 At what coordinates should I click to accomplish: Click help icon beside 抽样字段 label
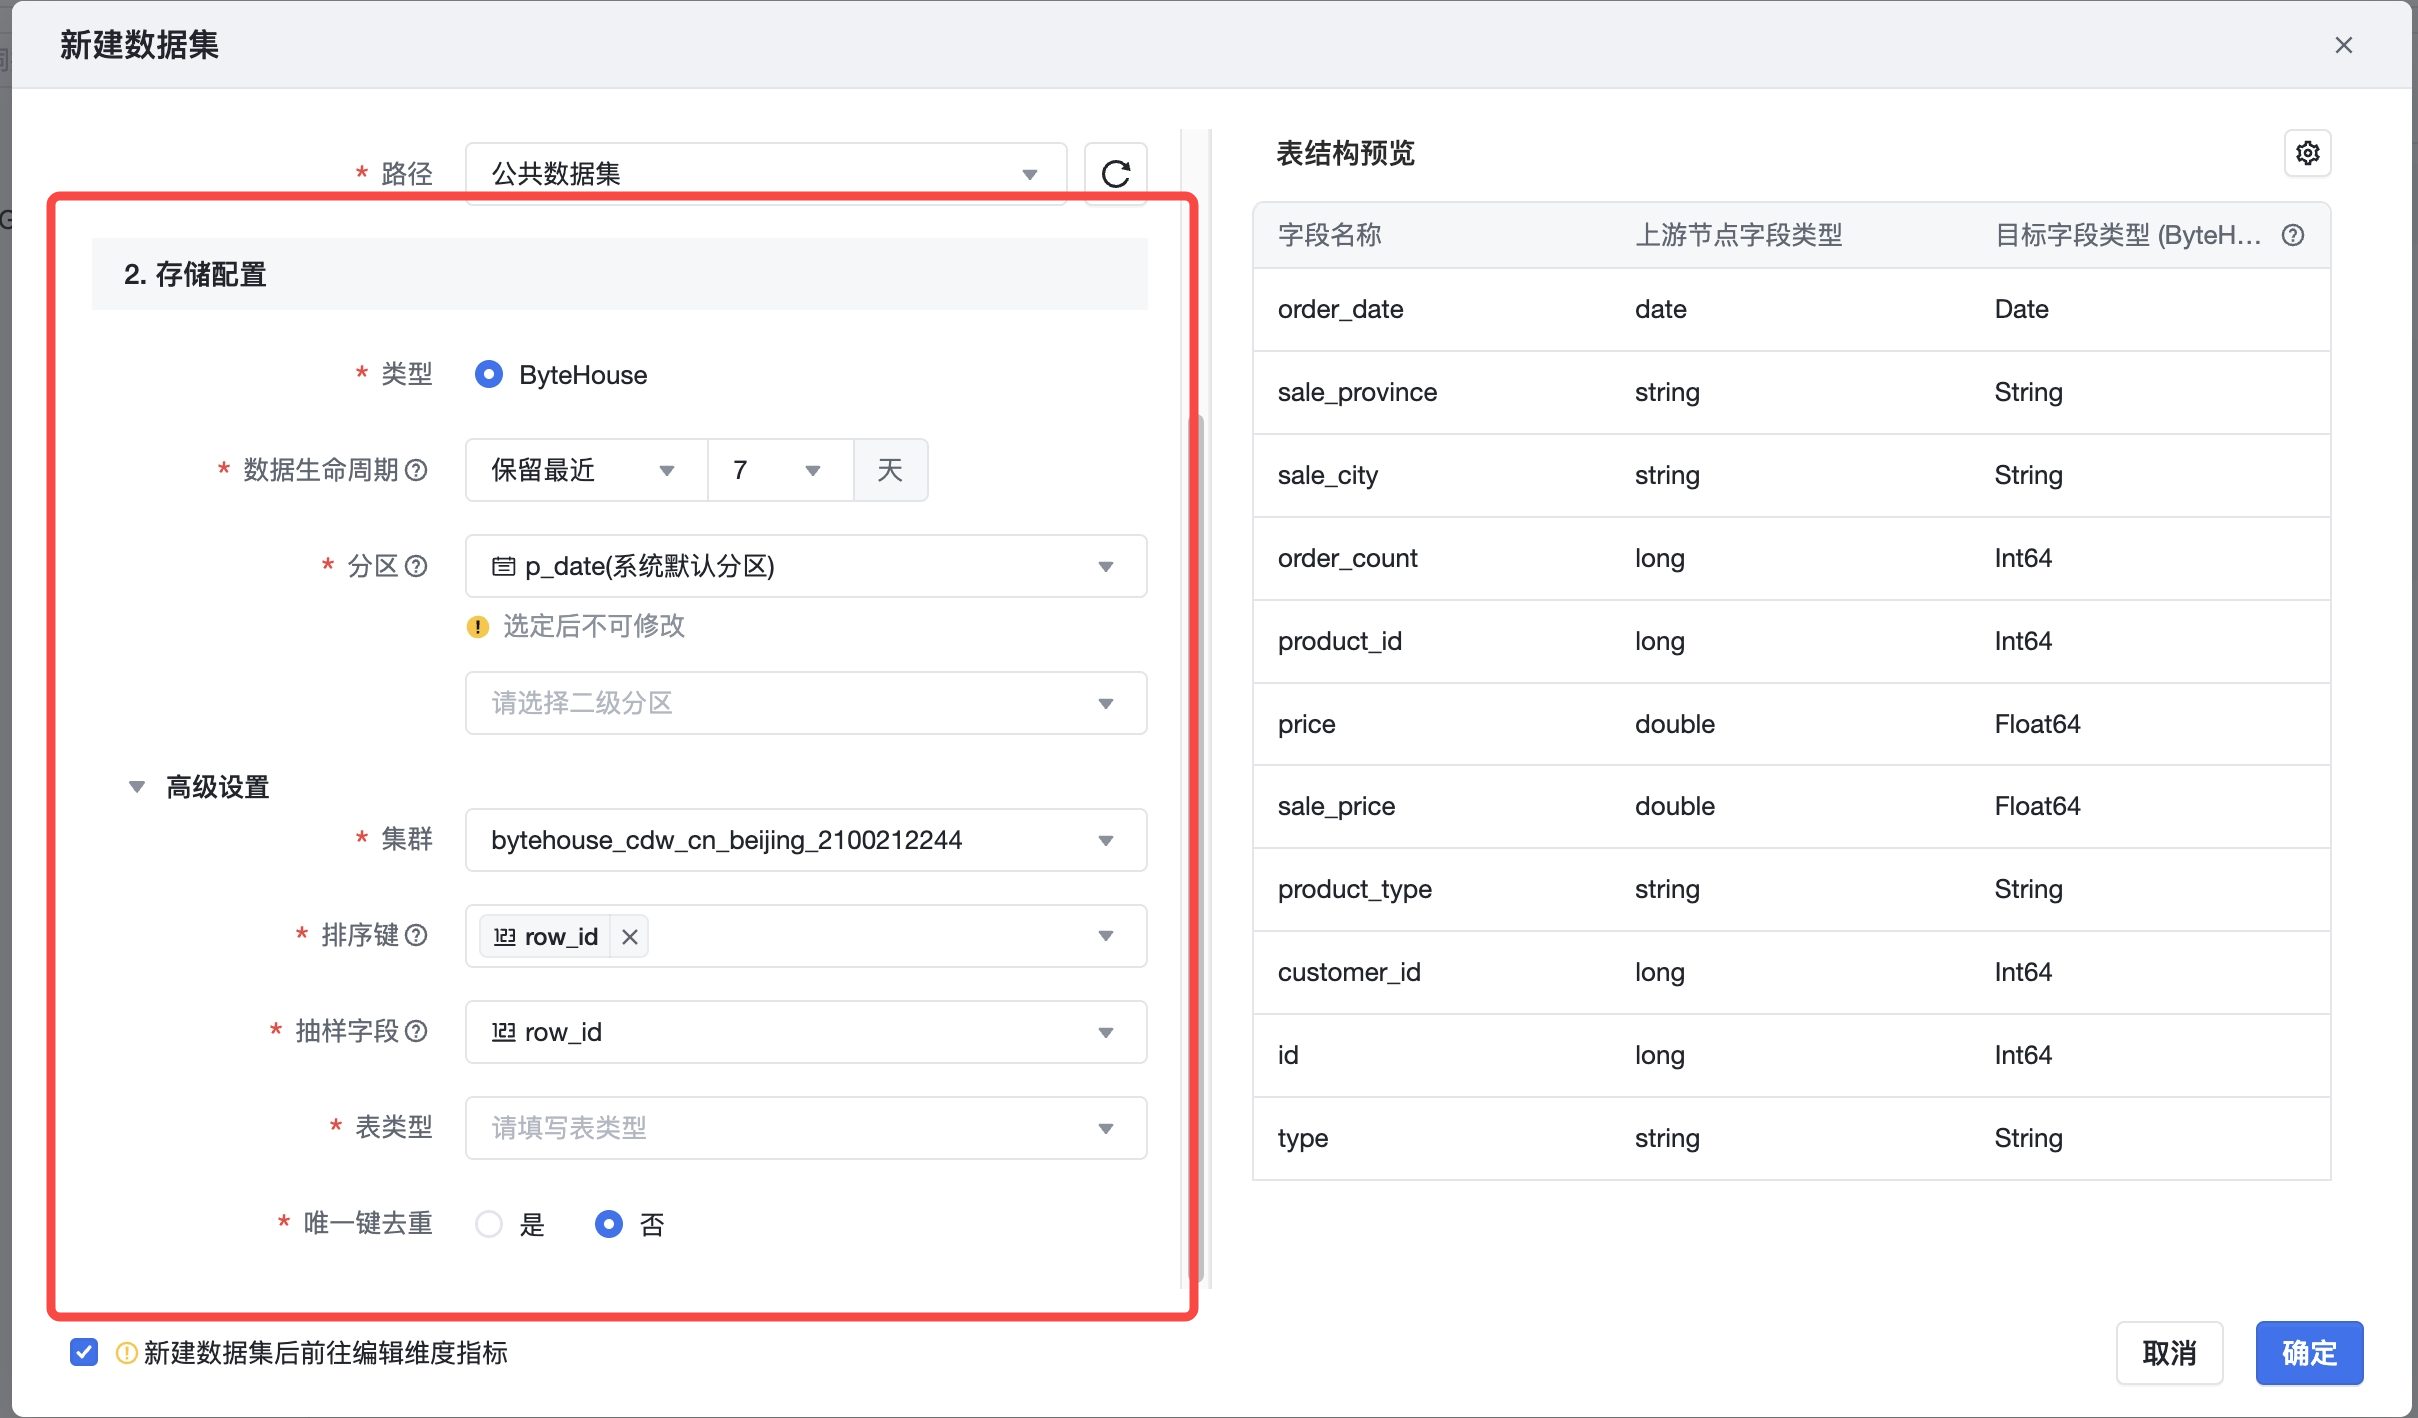(417, 1031)
